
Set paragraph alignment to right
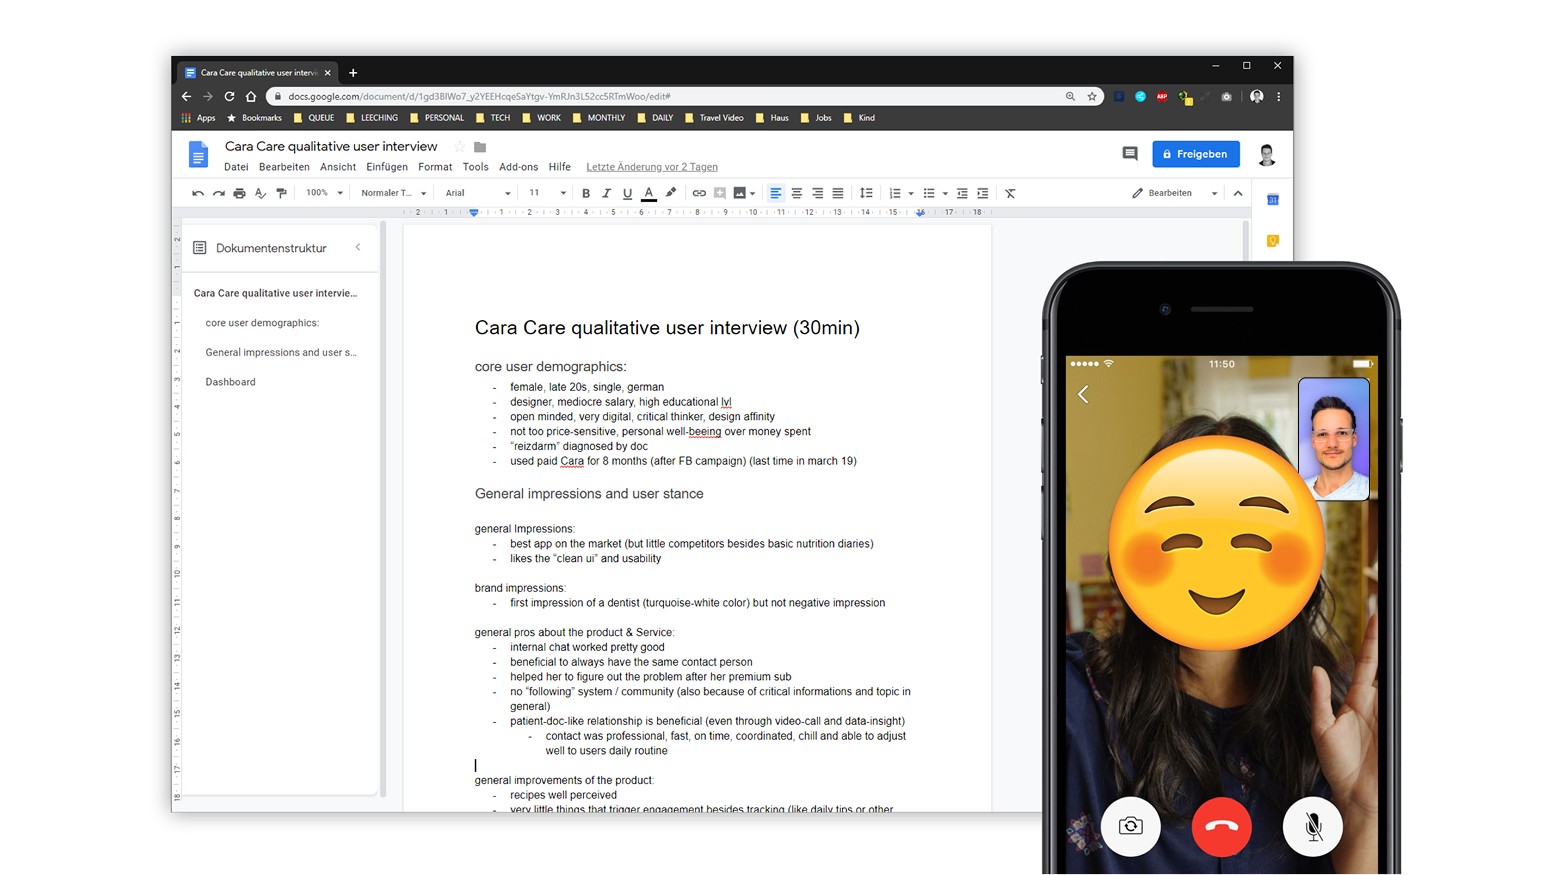[817, 193]
